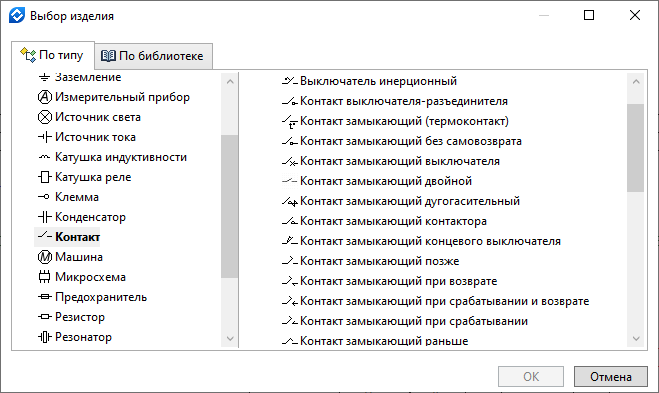
Task: Select Контакт замыкающий (термоконтакт) symbol icon
Action: [x=290, y=121]
